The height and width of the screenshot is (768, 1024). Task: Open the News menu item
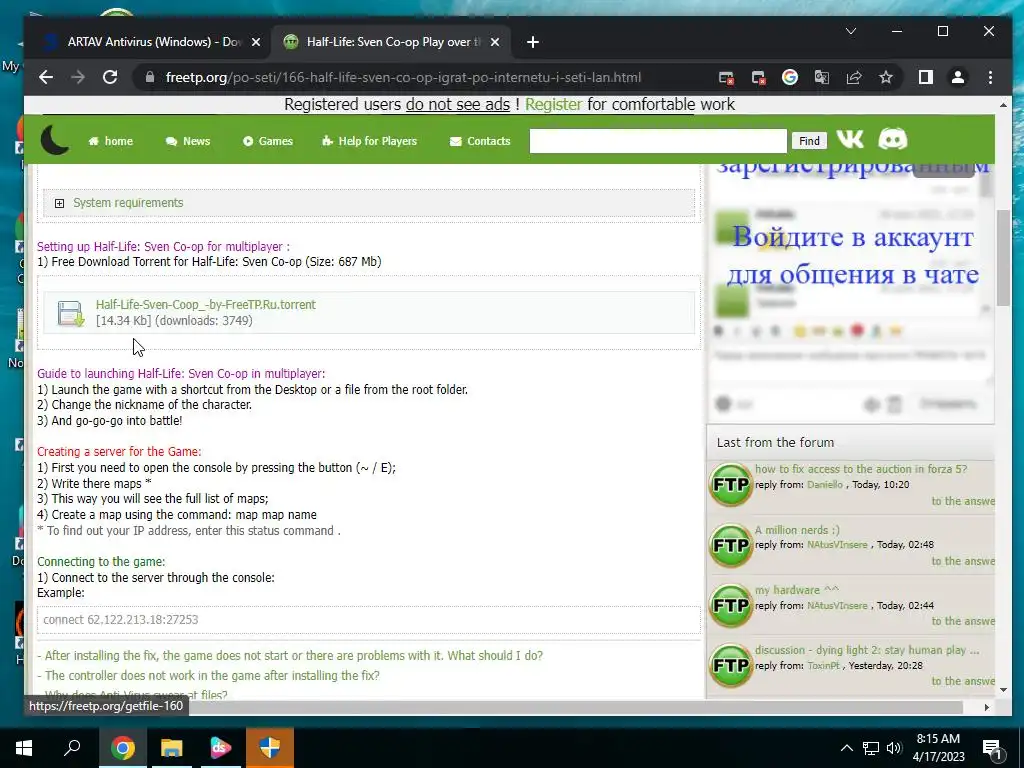[x=188, y=141]
